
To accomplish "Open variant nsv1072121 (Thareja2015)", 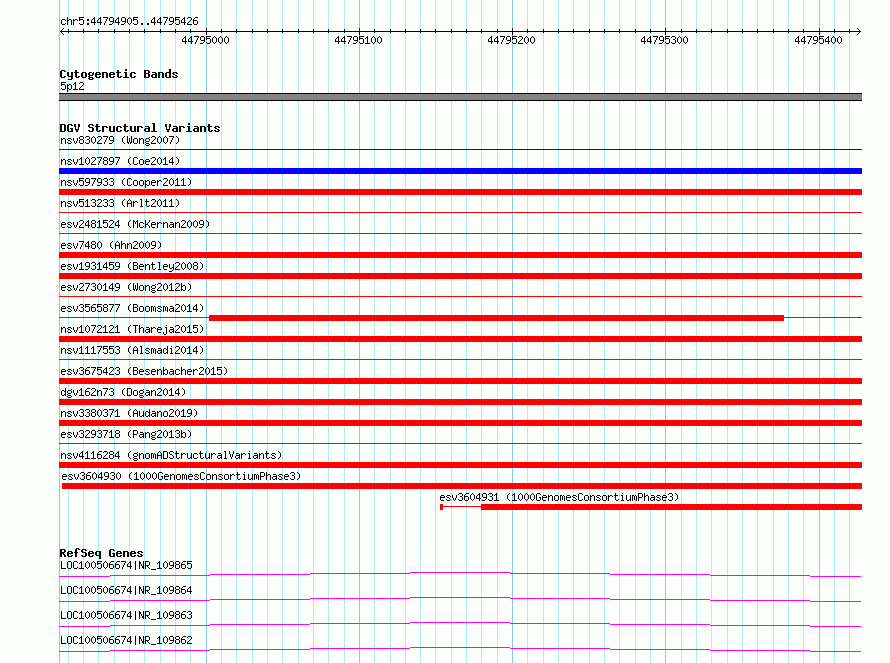I will tap(132, 329).
